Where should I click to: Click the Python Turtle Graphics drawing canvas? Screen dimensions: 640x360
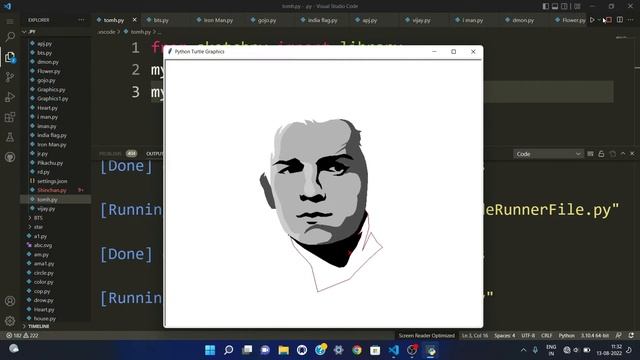click(x=323, y=193)
